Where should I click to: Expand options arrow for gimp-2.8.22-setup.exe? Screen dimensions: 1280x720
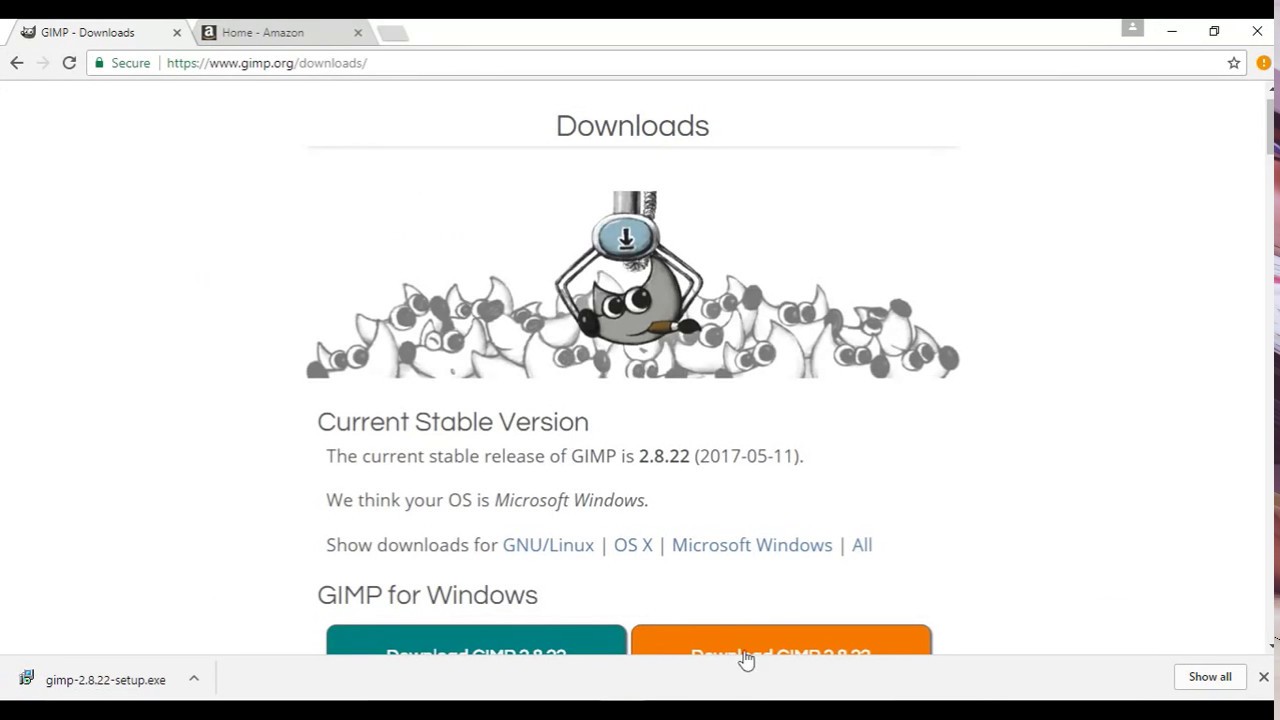(194, 679)
